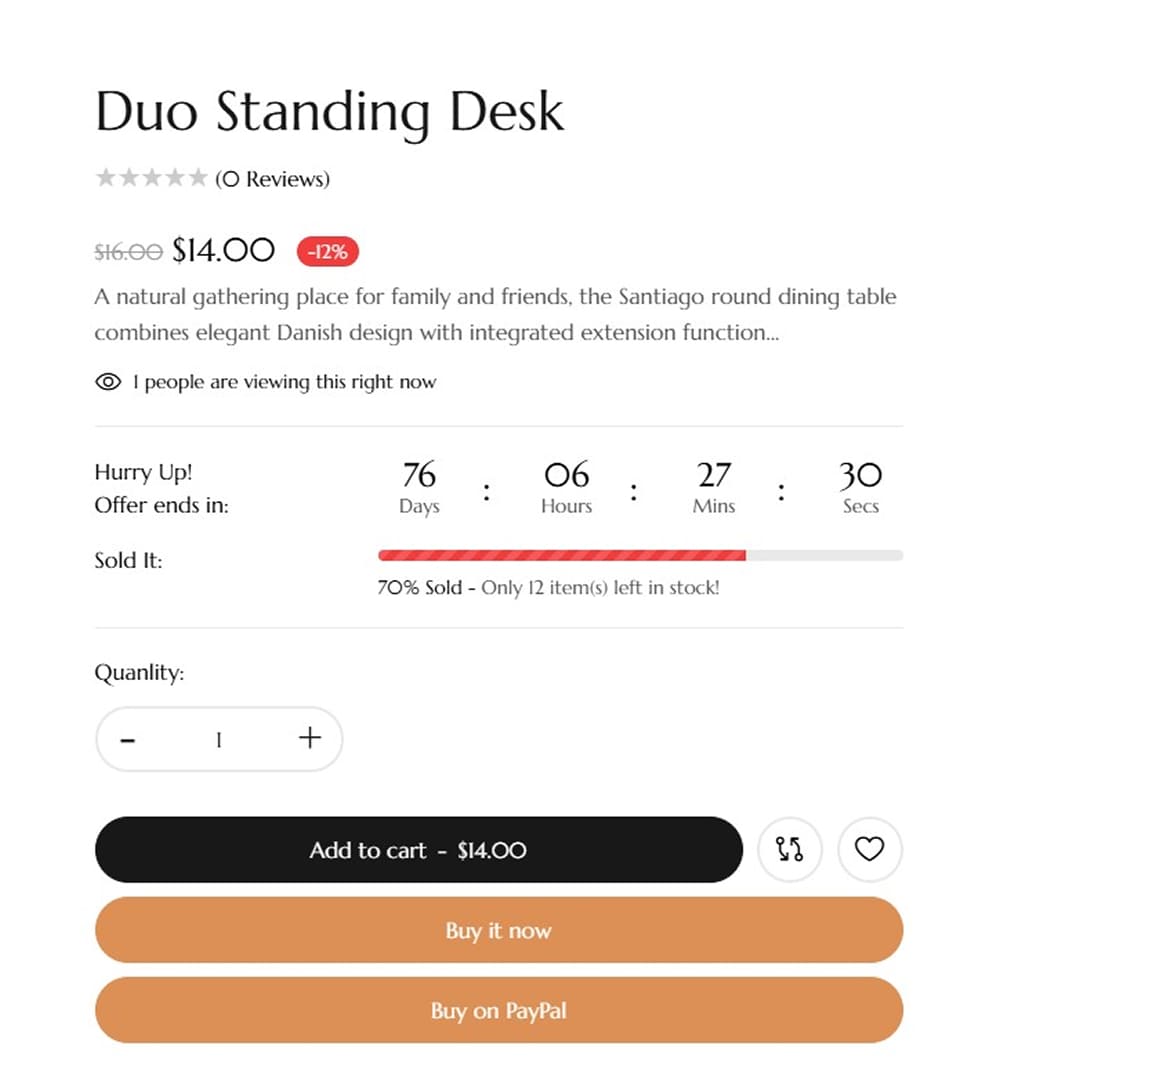The height and width of the screenshot is (1068, 1152).
Task: Click the $14.00 sale price
Action: [223, 250]
